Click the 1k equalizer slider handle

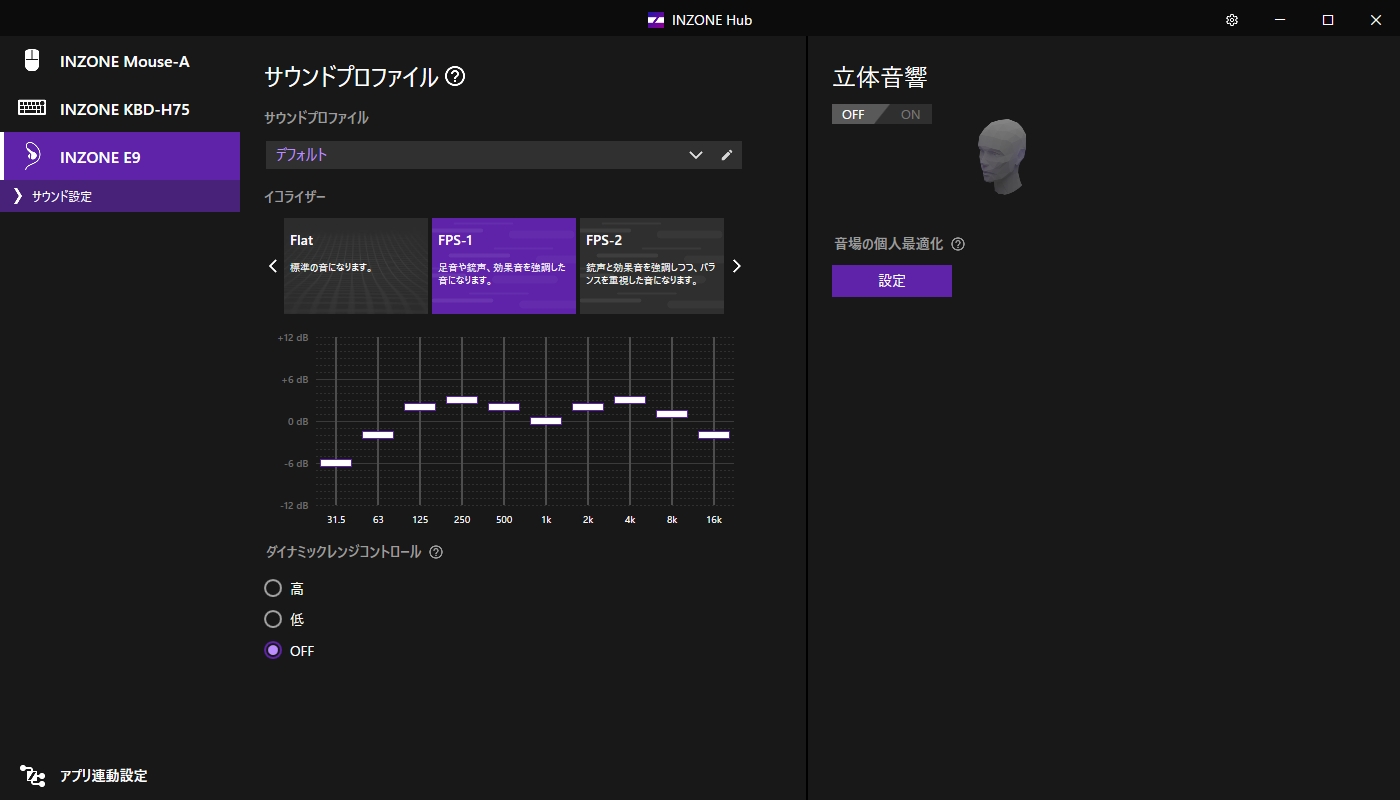point(546,421)
